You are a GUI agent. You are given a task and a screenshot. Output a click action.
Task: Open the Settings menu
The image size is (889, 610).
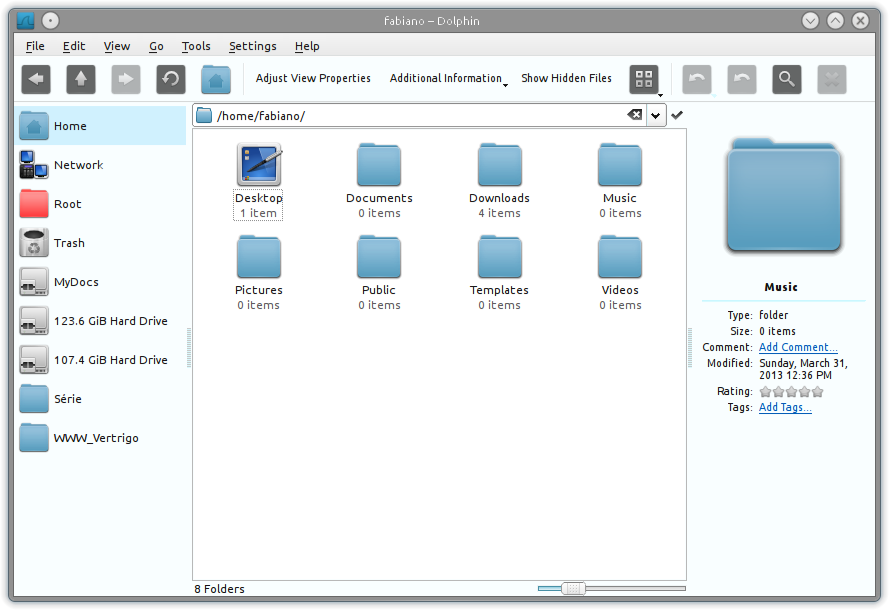tap(253, 46)
